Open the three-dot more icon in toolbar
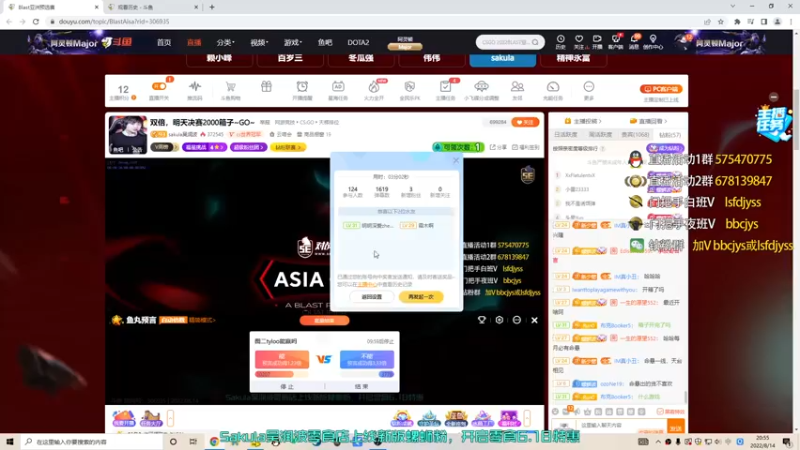 click(589, 86)
